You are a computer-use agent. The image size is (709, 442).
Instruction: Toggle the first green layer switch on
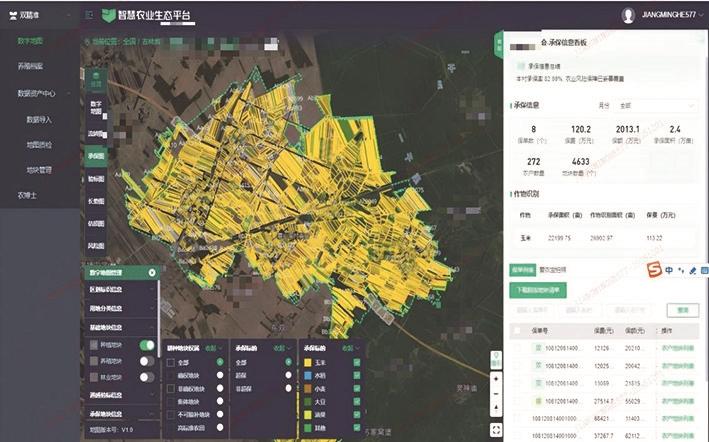click(147, 345)
